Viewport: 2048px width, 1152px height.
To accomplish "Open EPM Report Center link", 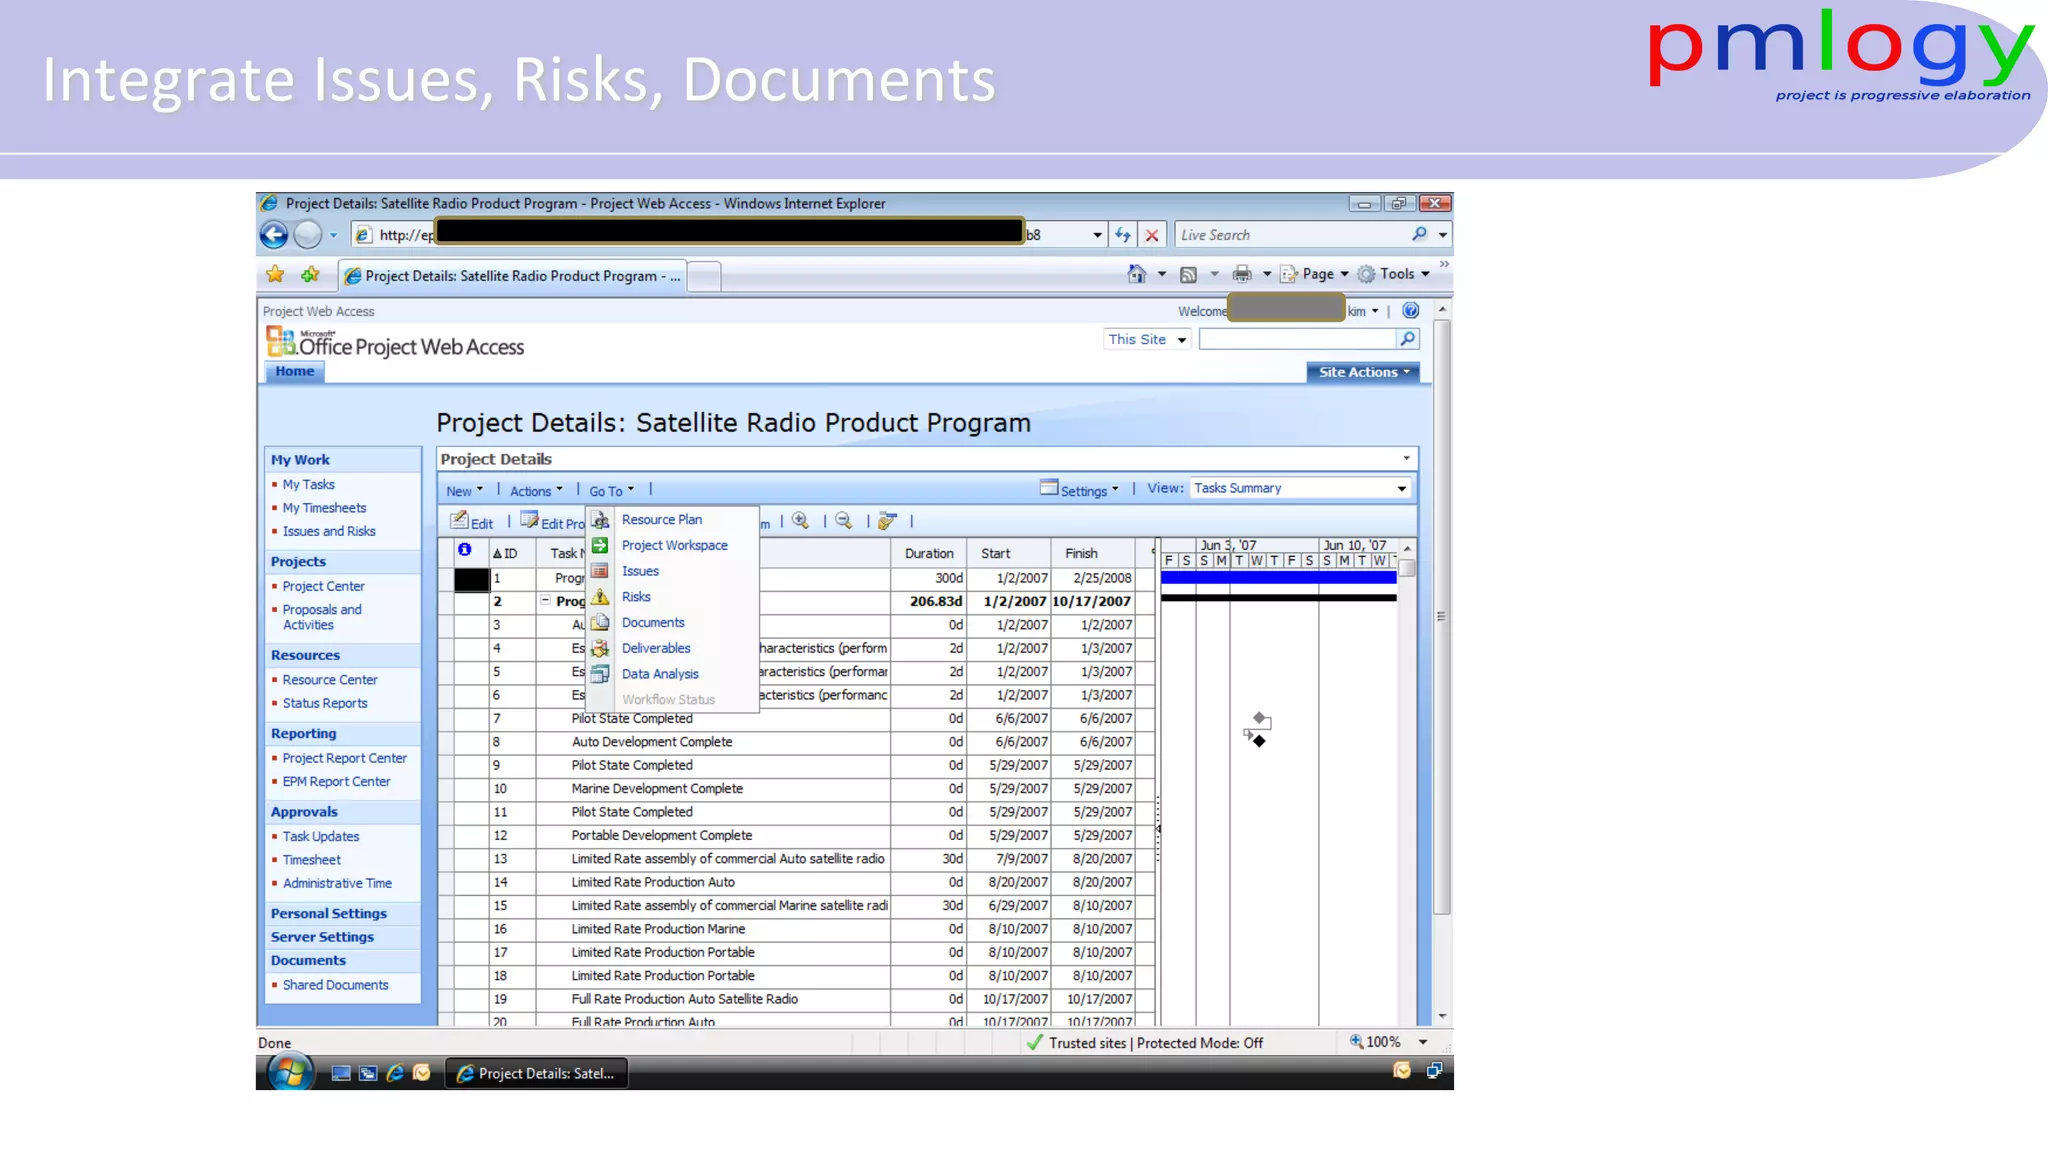I will (336, 782).
